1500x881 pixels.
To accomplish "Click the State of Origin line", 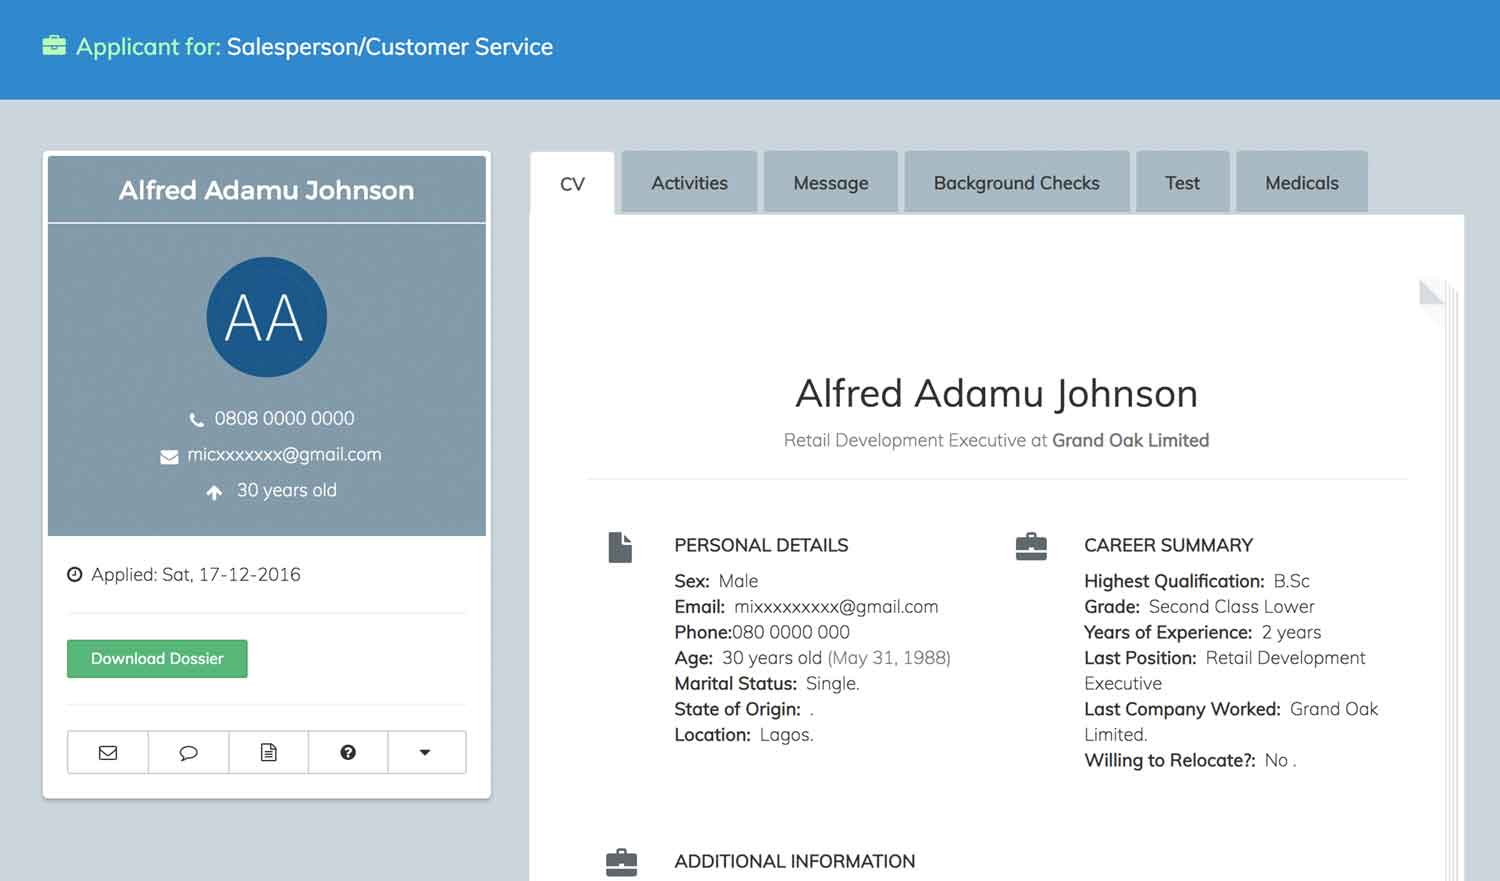I will tap(744, 709).
